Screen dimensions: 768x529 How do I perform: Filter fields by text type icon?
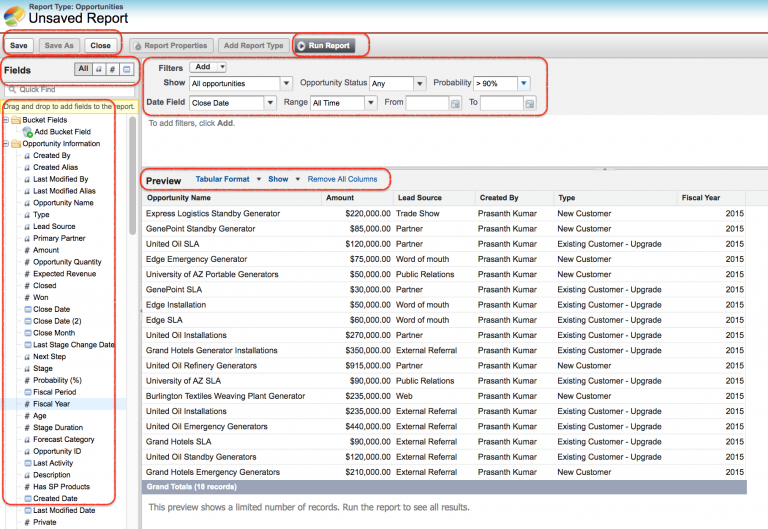[98, 69]
